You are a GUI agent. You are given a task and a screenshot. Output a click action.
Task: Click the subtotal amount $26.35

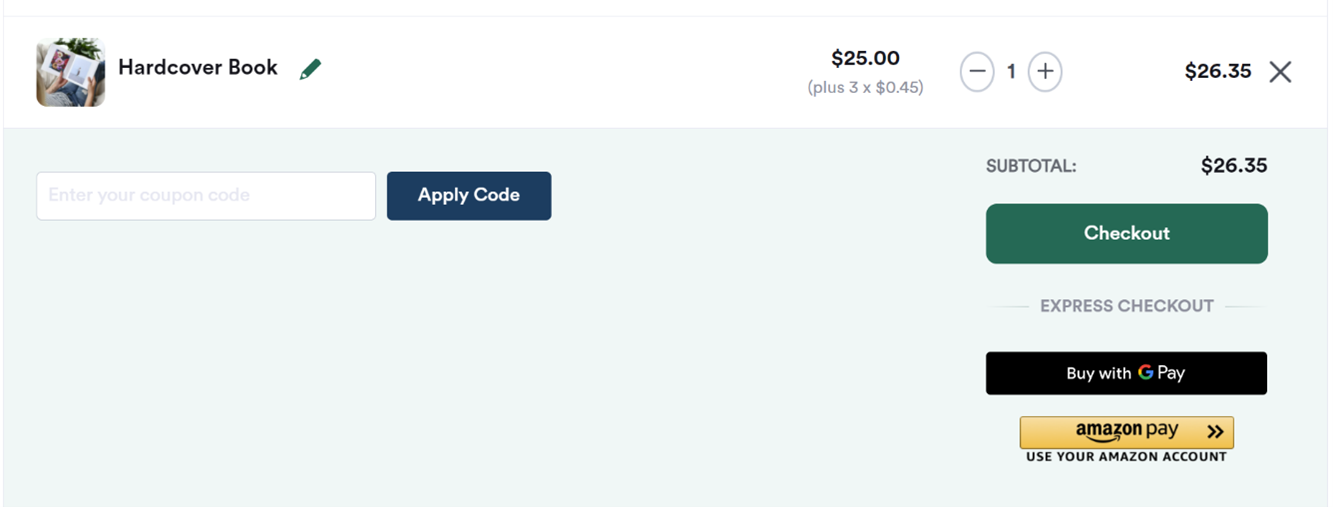[1233, 166]
